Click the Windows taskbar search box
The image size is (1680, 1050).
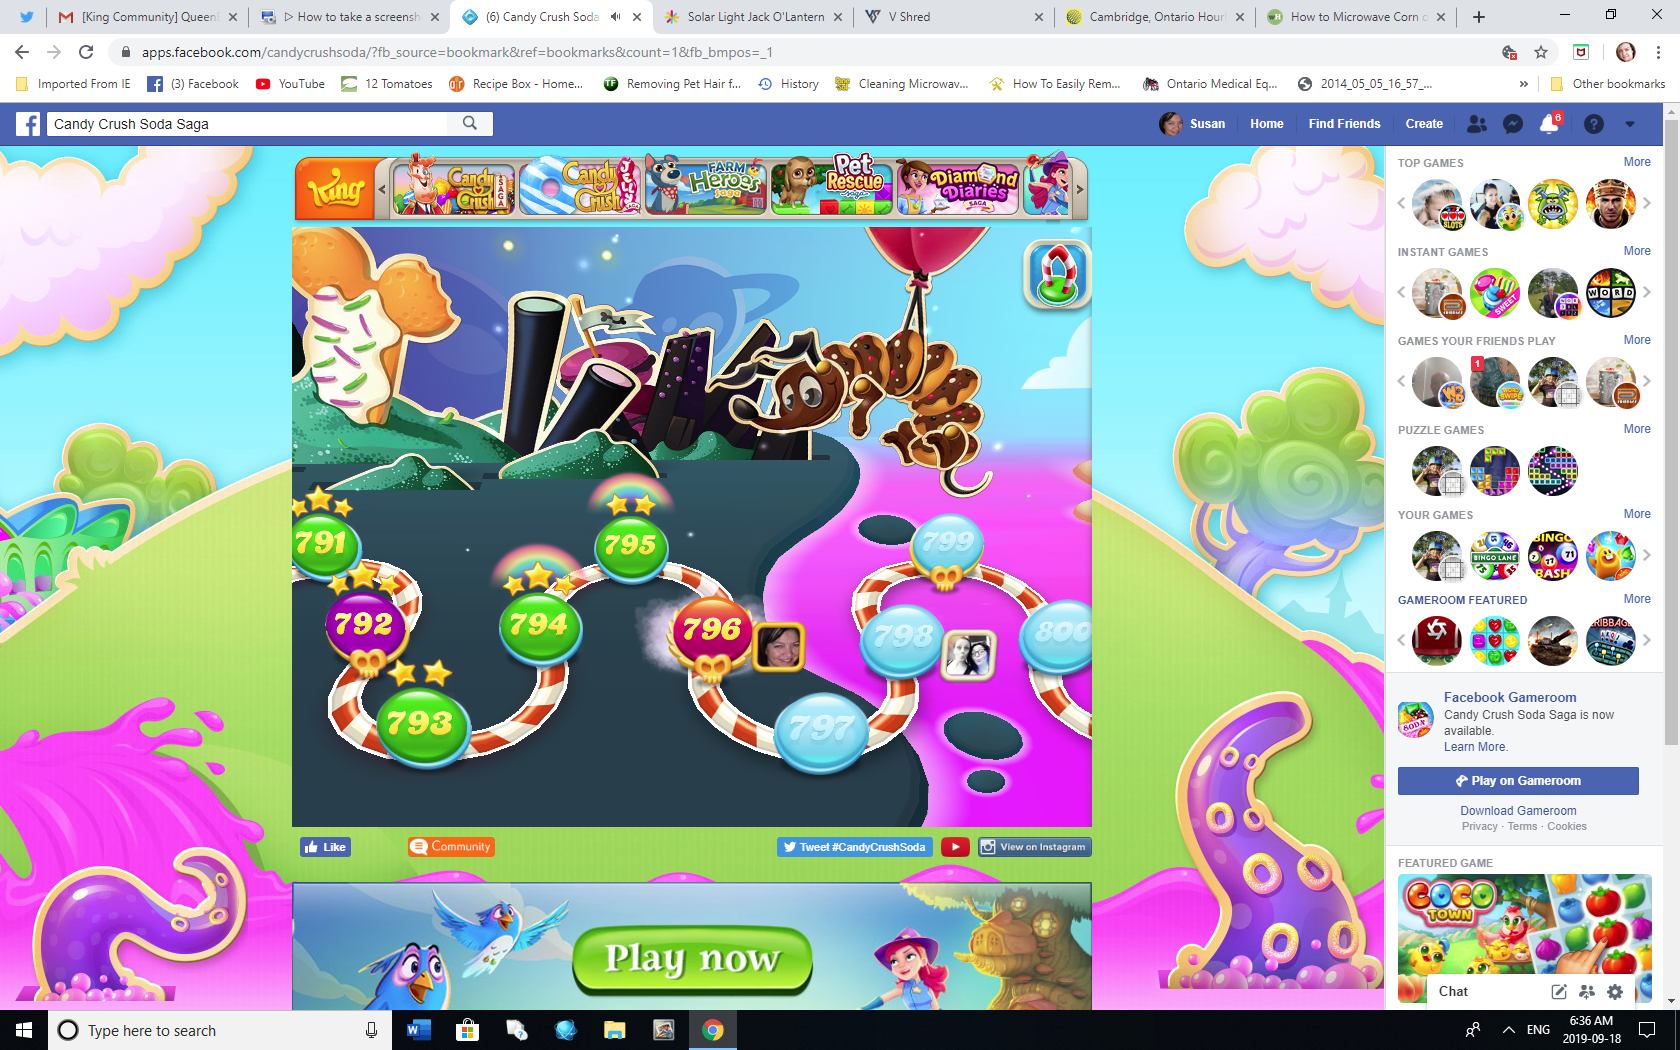(220, 1030)
